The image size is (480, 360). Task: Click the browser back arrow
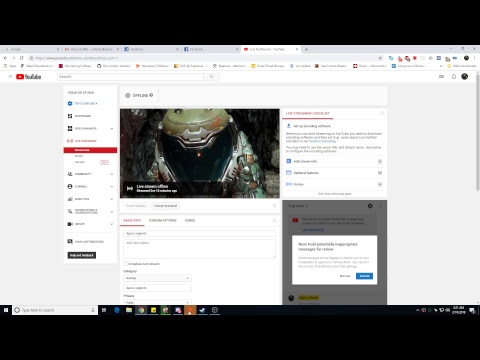[x=5, y=58]
